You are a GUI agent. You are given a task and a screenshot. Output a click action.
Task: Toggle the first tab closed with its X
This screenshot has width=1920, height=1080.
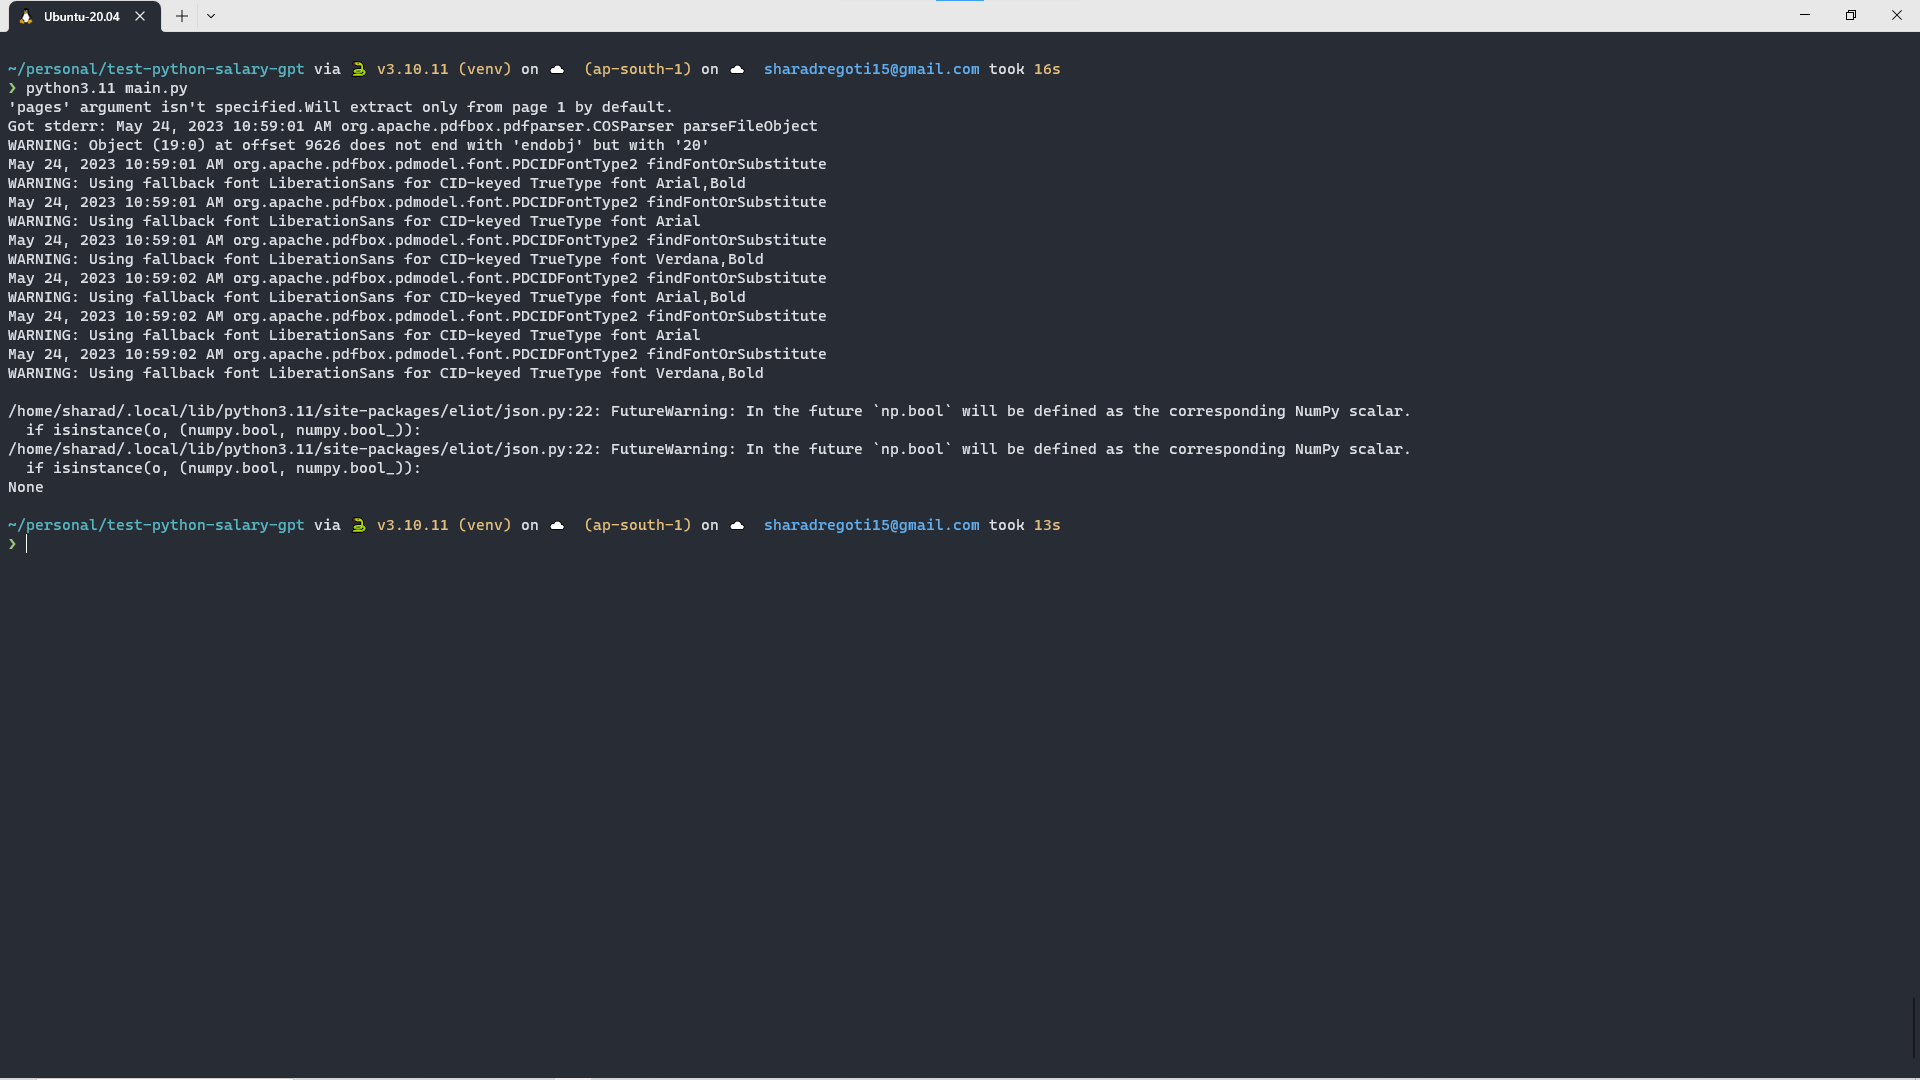pos(140,16)
